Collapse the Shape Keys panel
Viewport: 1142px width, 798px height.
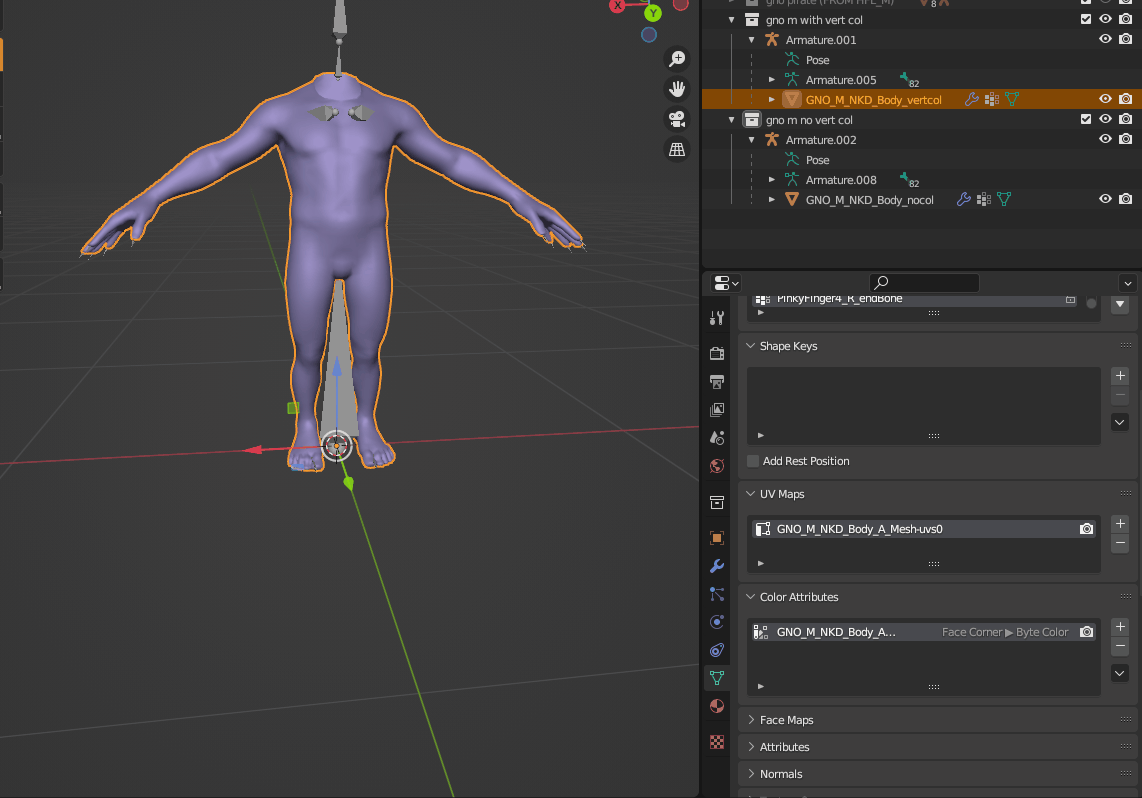[x=750, y=346]
